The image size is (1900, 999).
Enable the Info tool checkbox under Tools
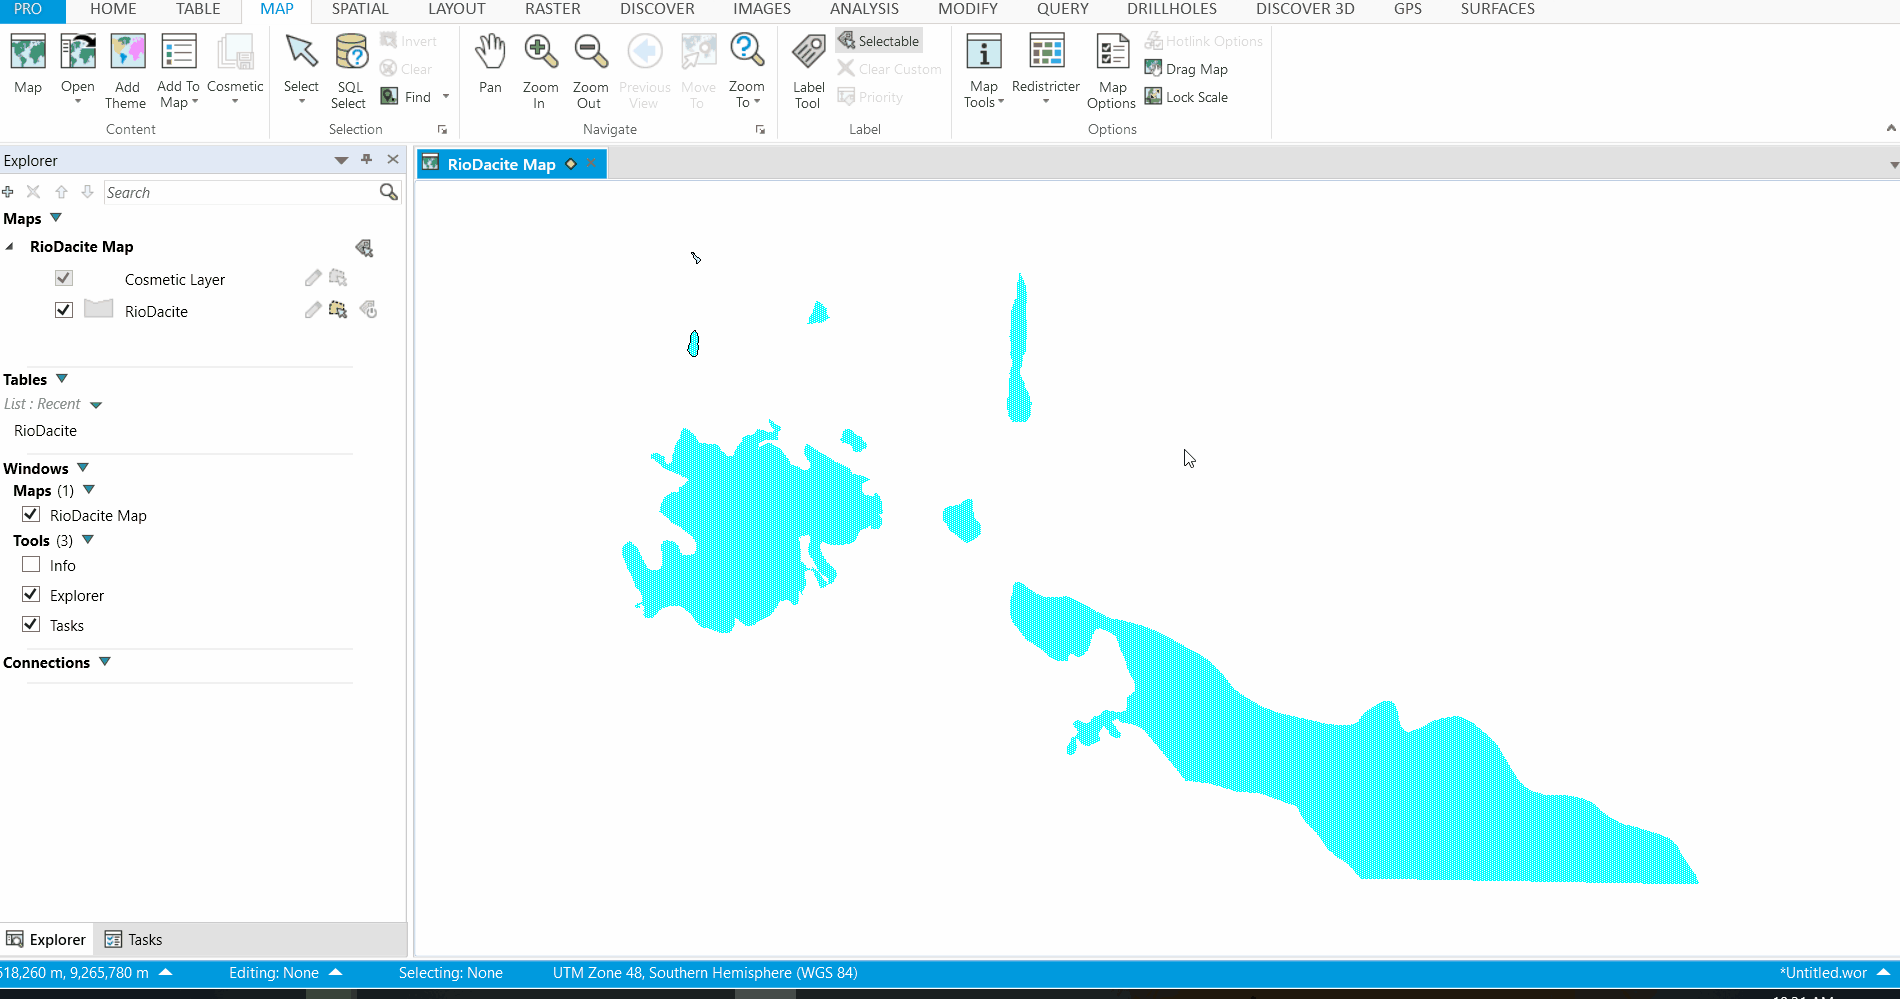(31, 564)
